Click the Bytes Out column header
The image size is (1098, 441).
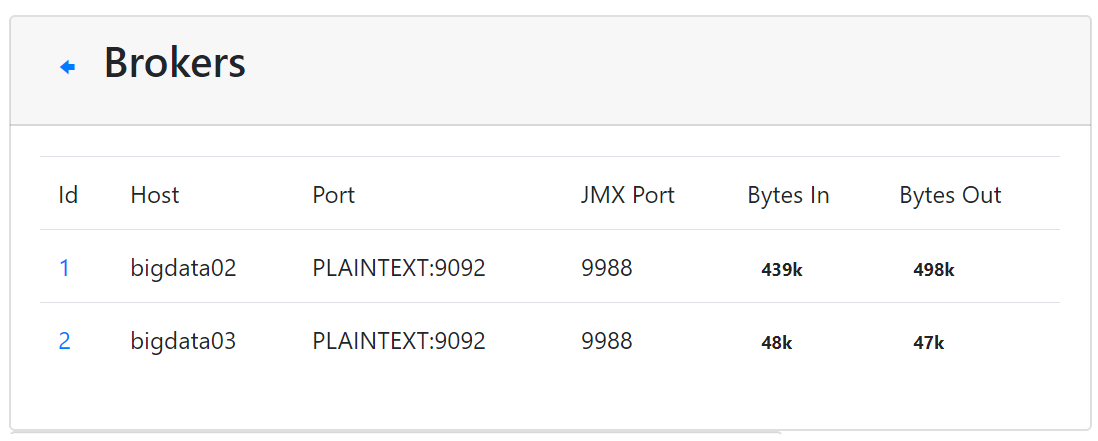[x=950, y=195]
